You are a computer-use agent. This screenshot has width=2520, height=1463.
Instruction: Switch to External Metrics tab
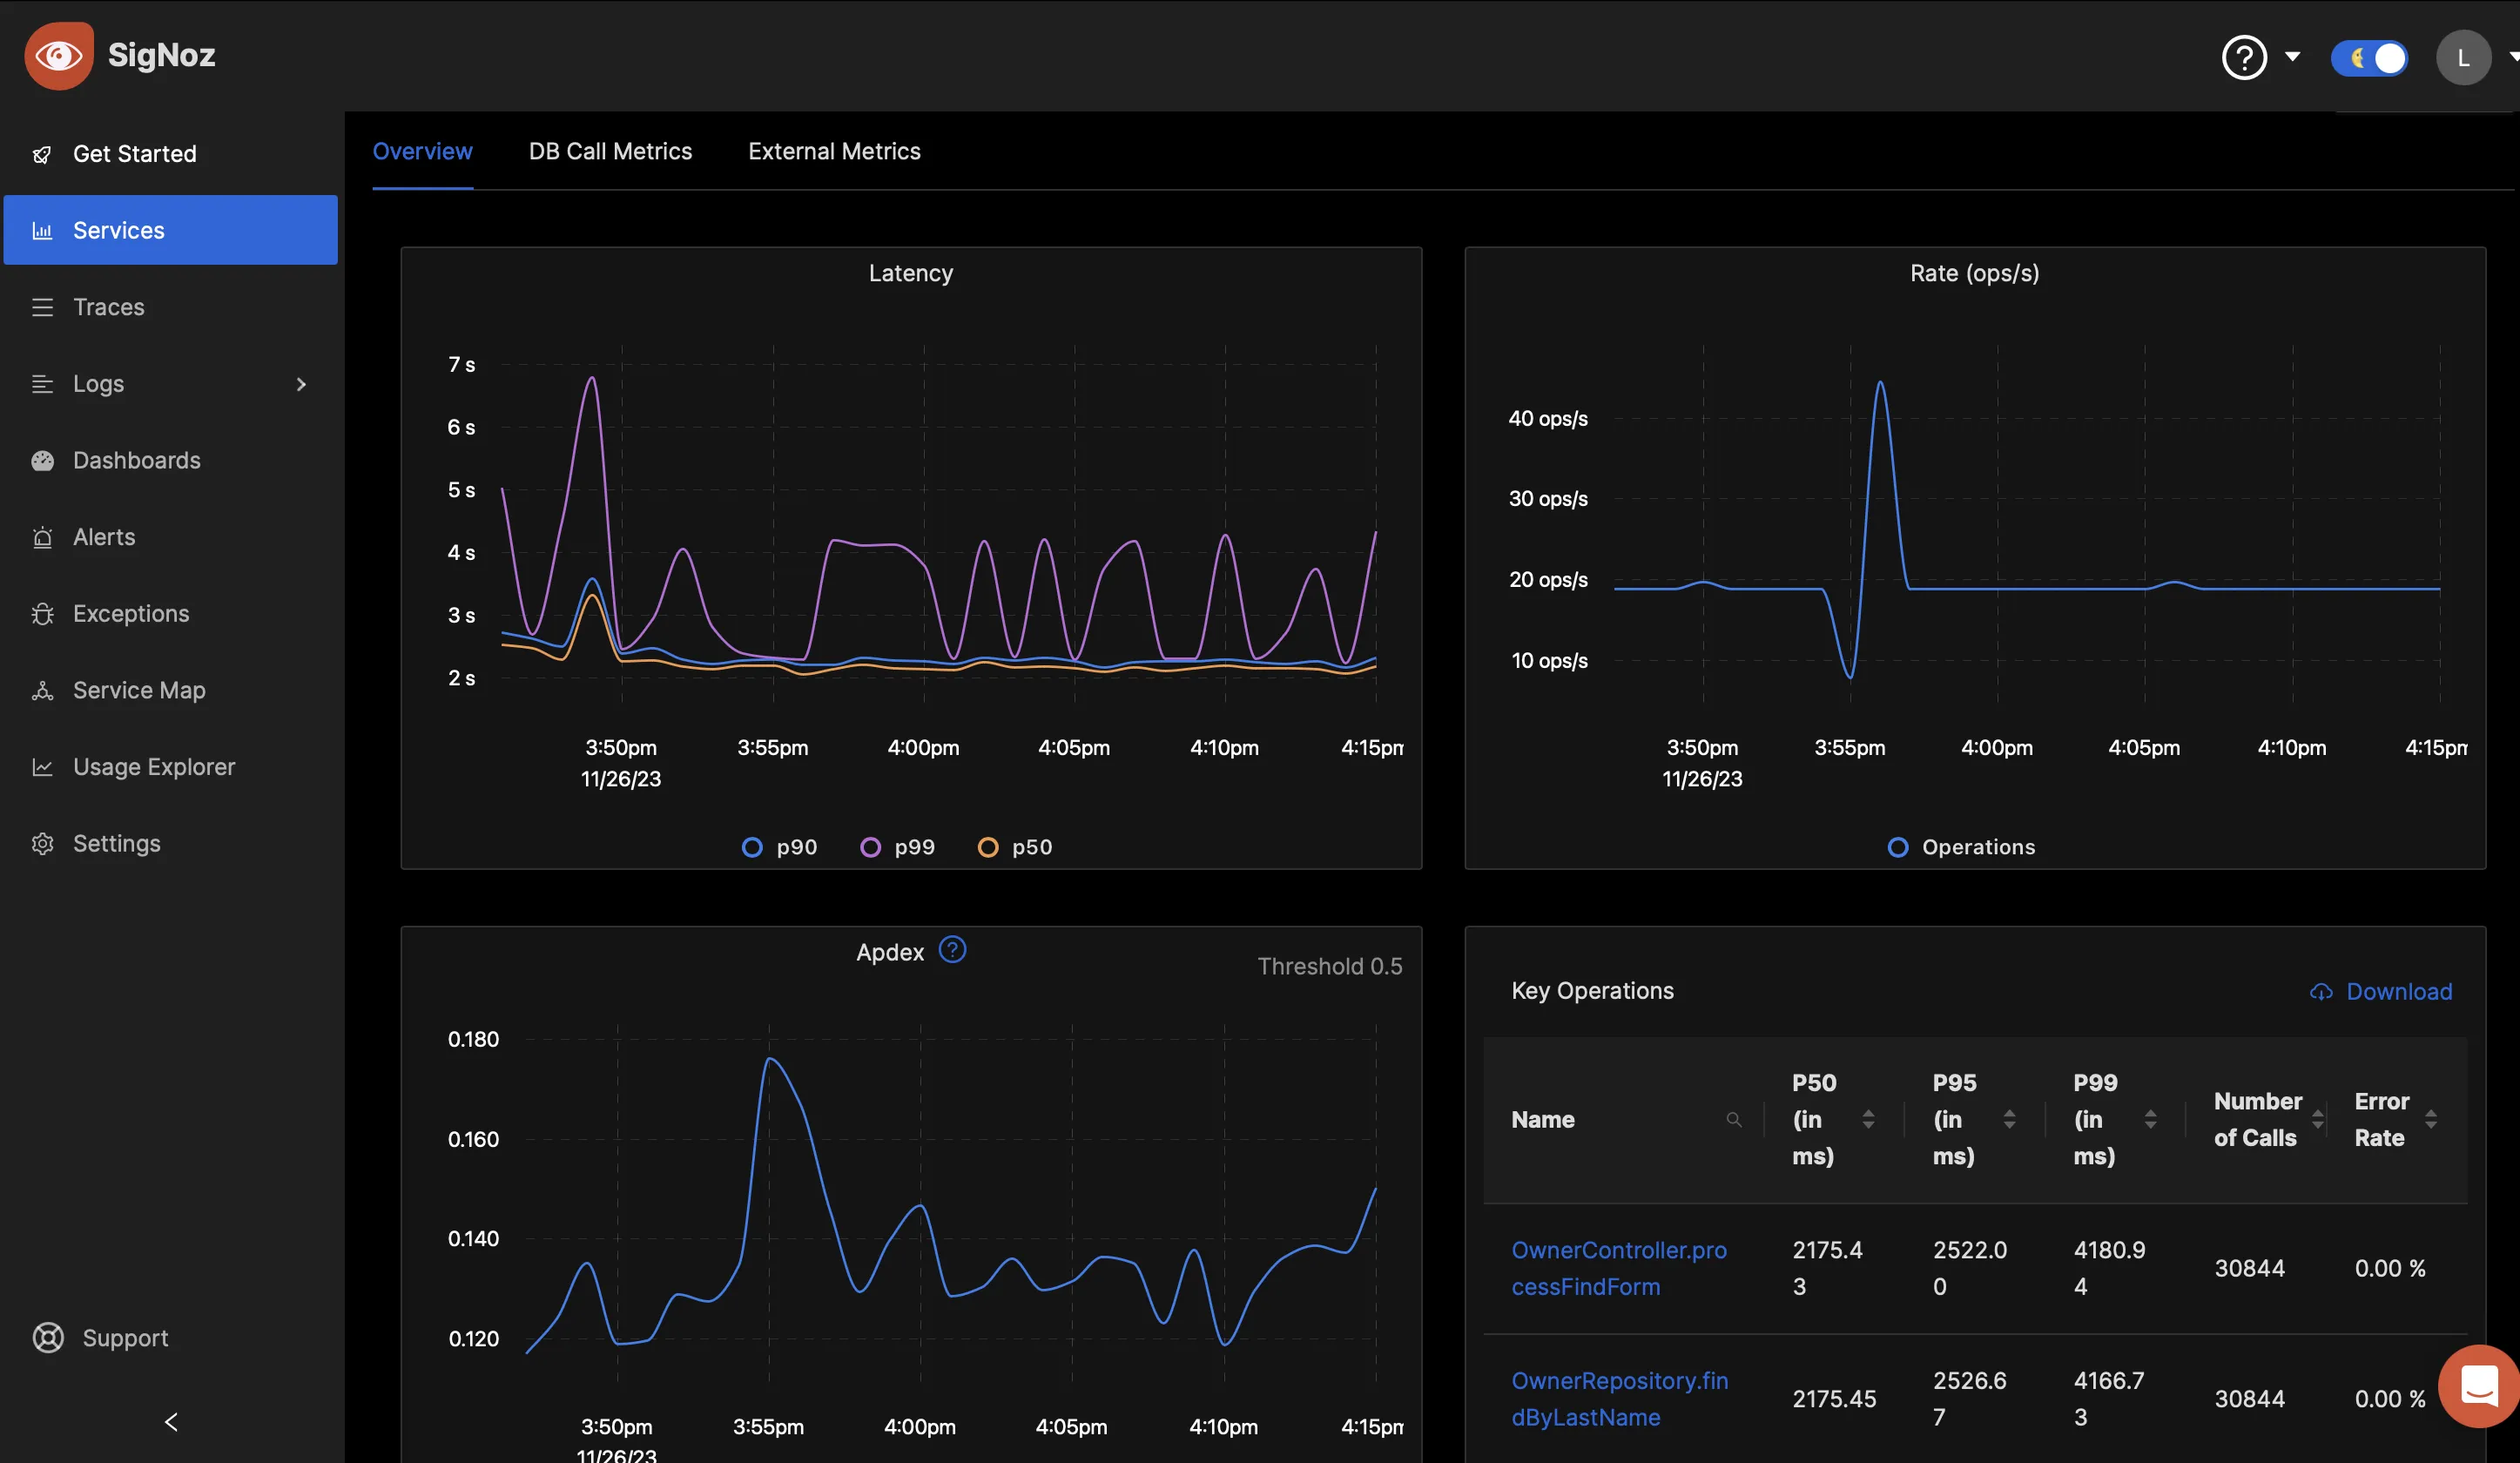[834, 150]
